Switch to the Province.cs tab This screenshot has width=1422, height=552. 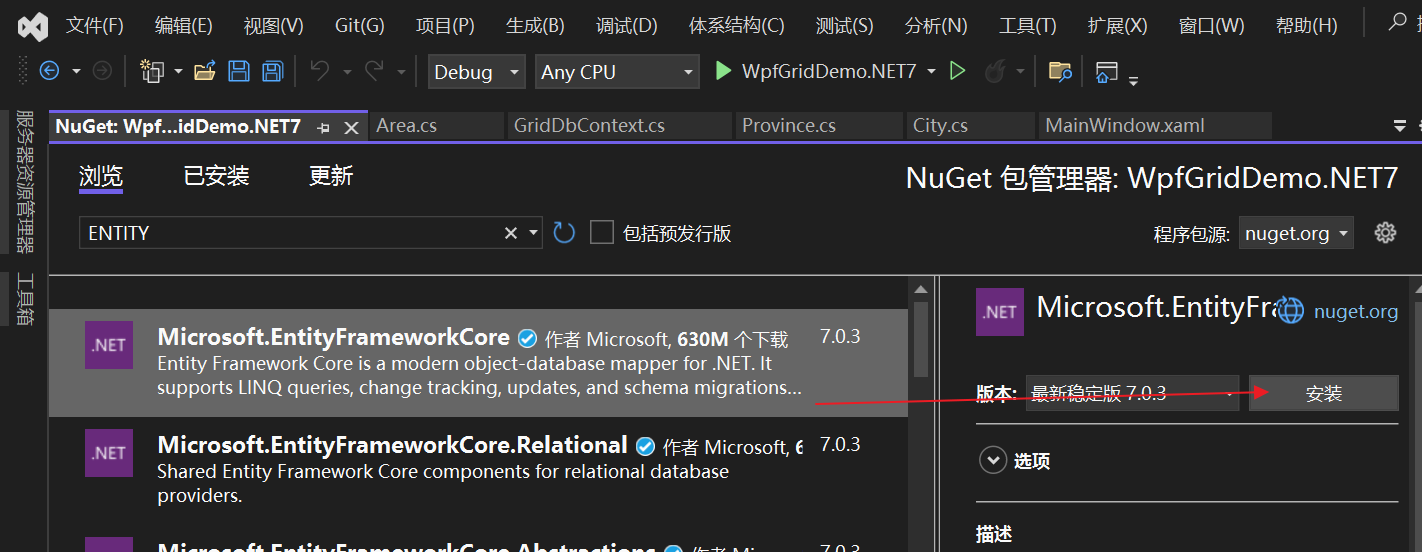pyautogui.click(x=818, y=126)
